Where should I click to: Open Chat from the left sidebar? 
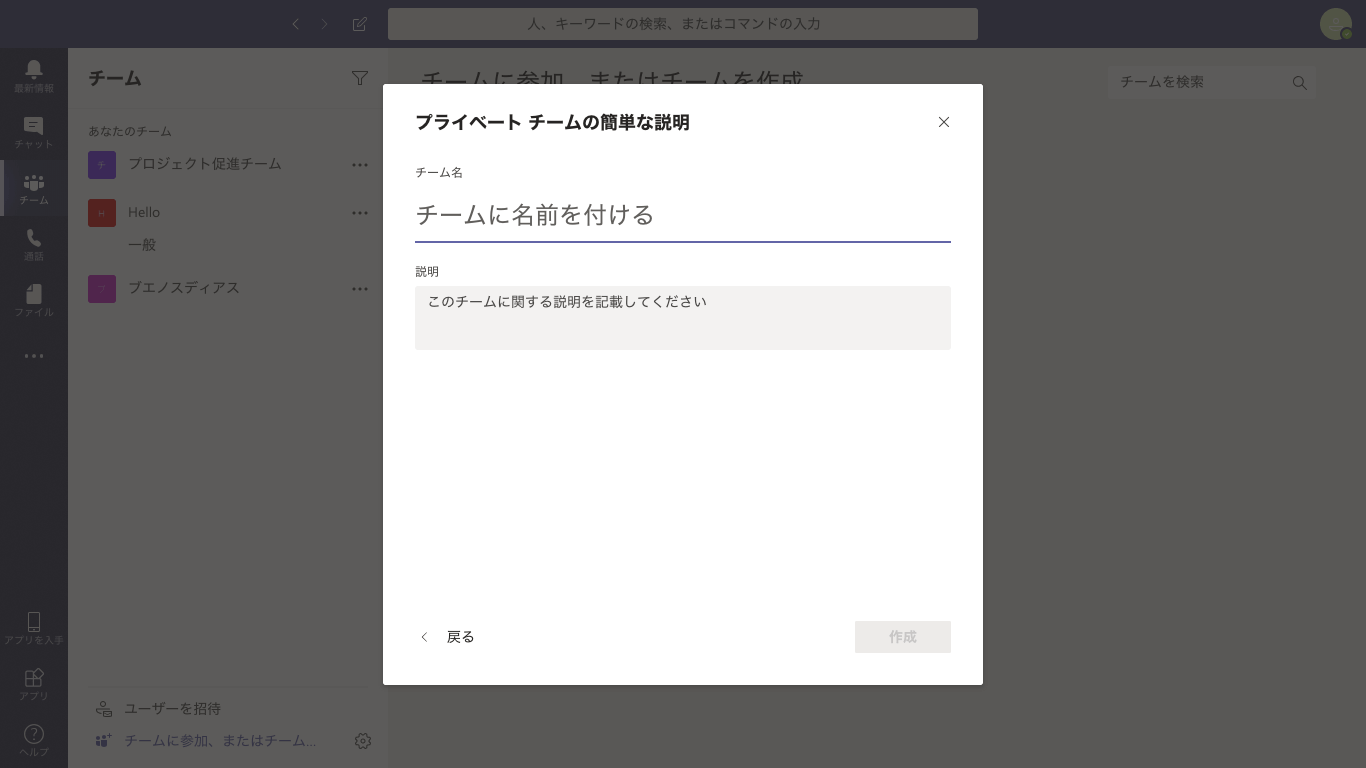pos(34,130)
